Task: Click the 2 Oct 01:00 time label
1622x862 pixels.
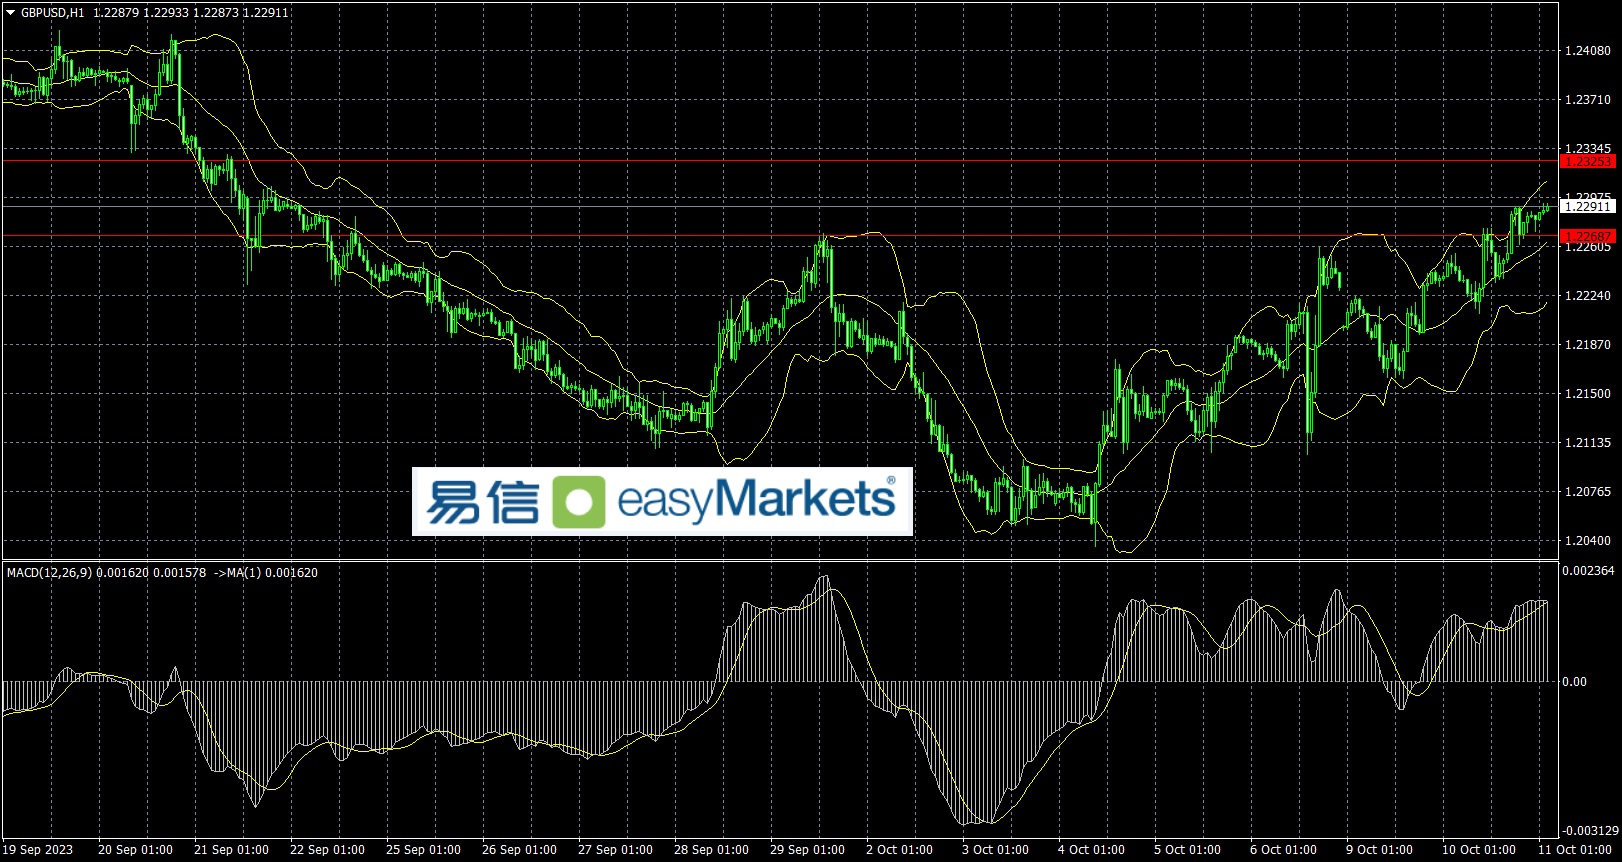Action: pyautogui.click(x=899, y=850)
